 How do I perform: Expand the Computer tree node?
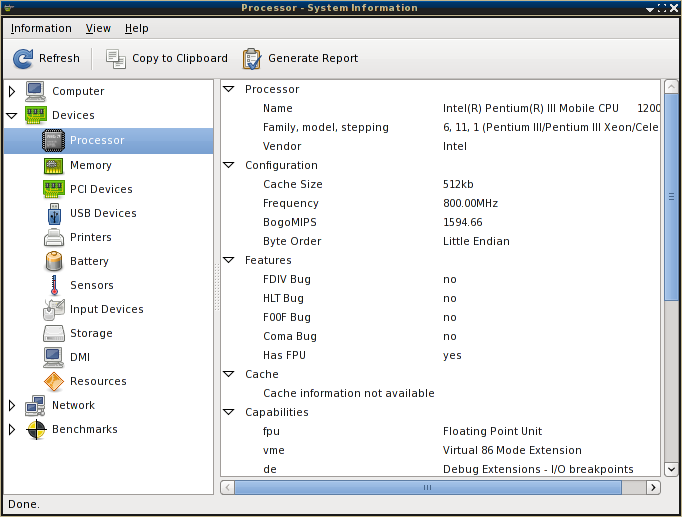[12, 91]
